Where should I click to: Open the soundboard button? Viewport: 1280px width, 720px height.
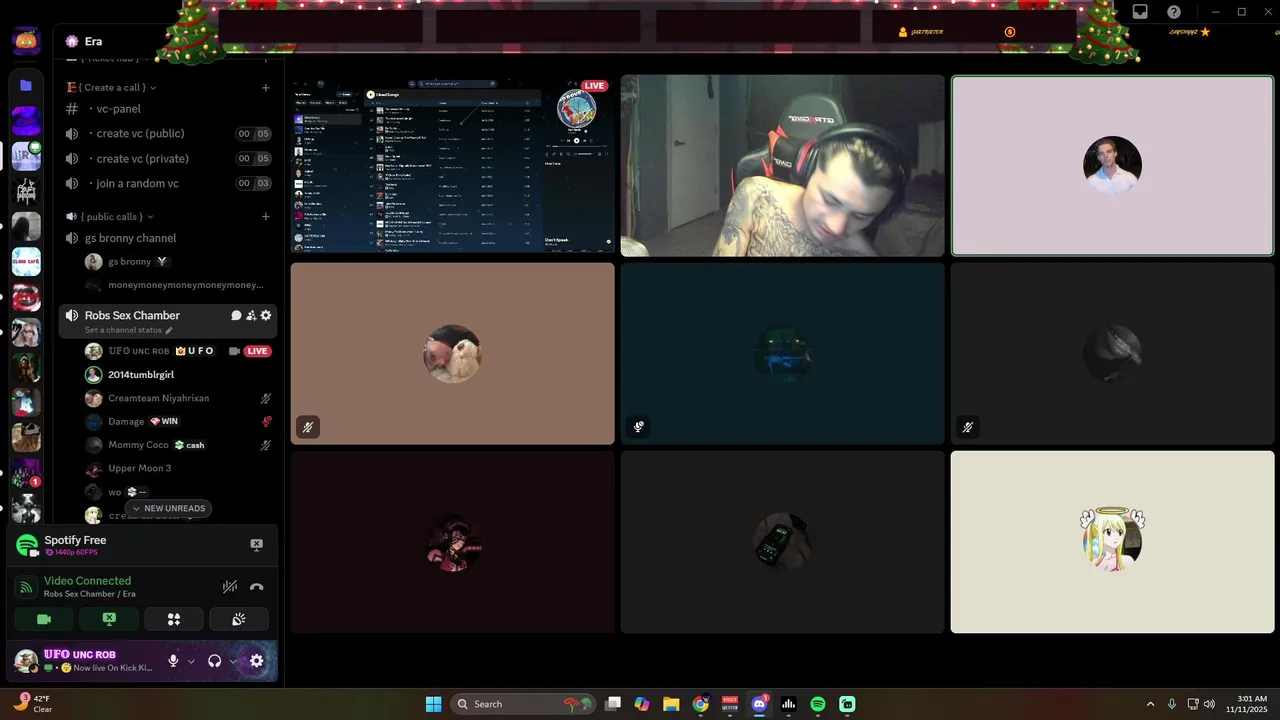coord(238,619)
